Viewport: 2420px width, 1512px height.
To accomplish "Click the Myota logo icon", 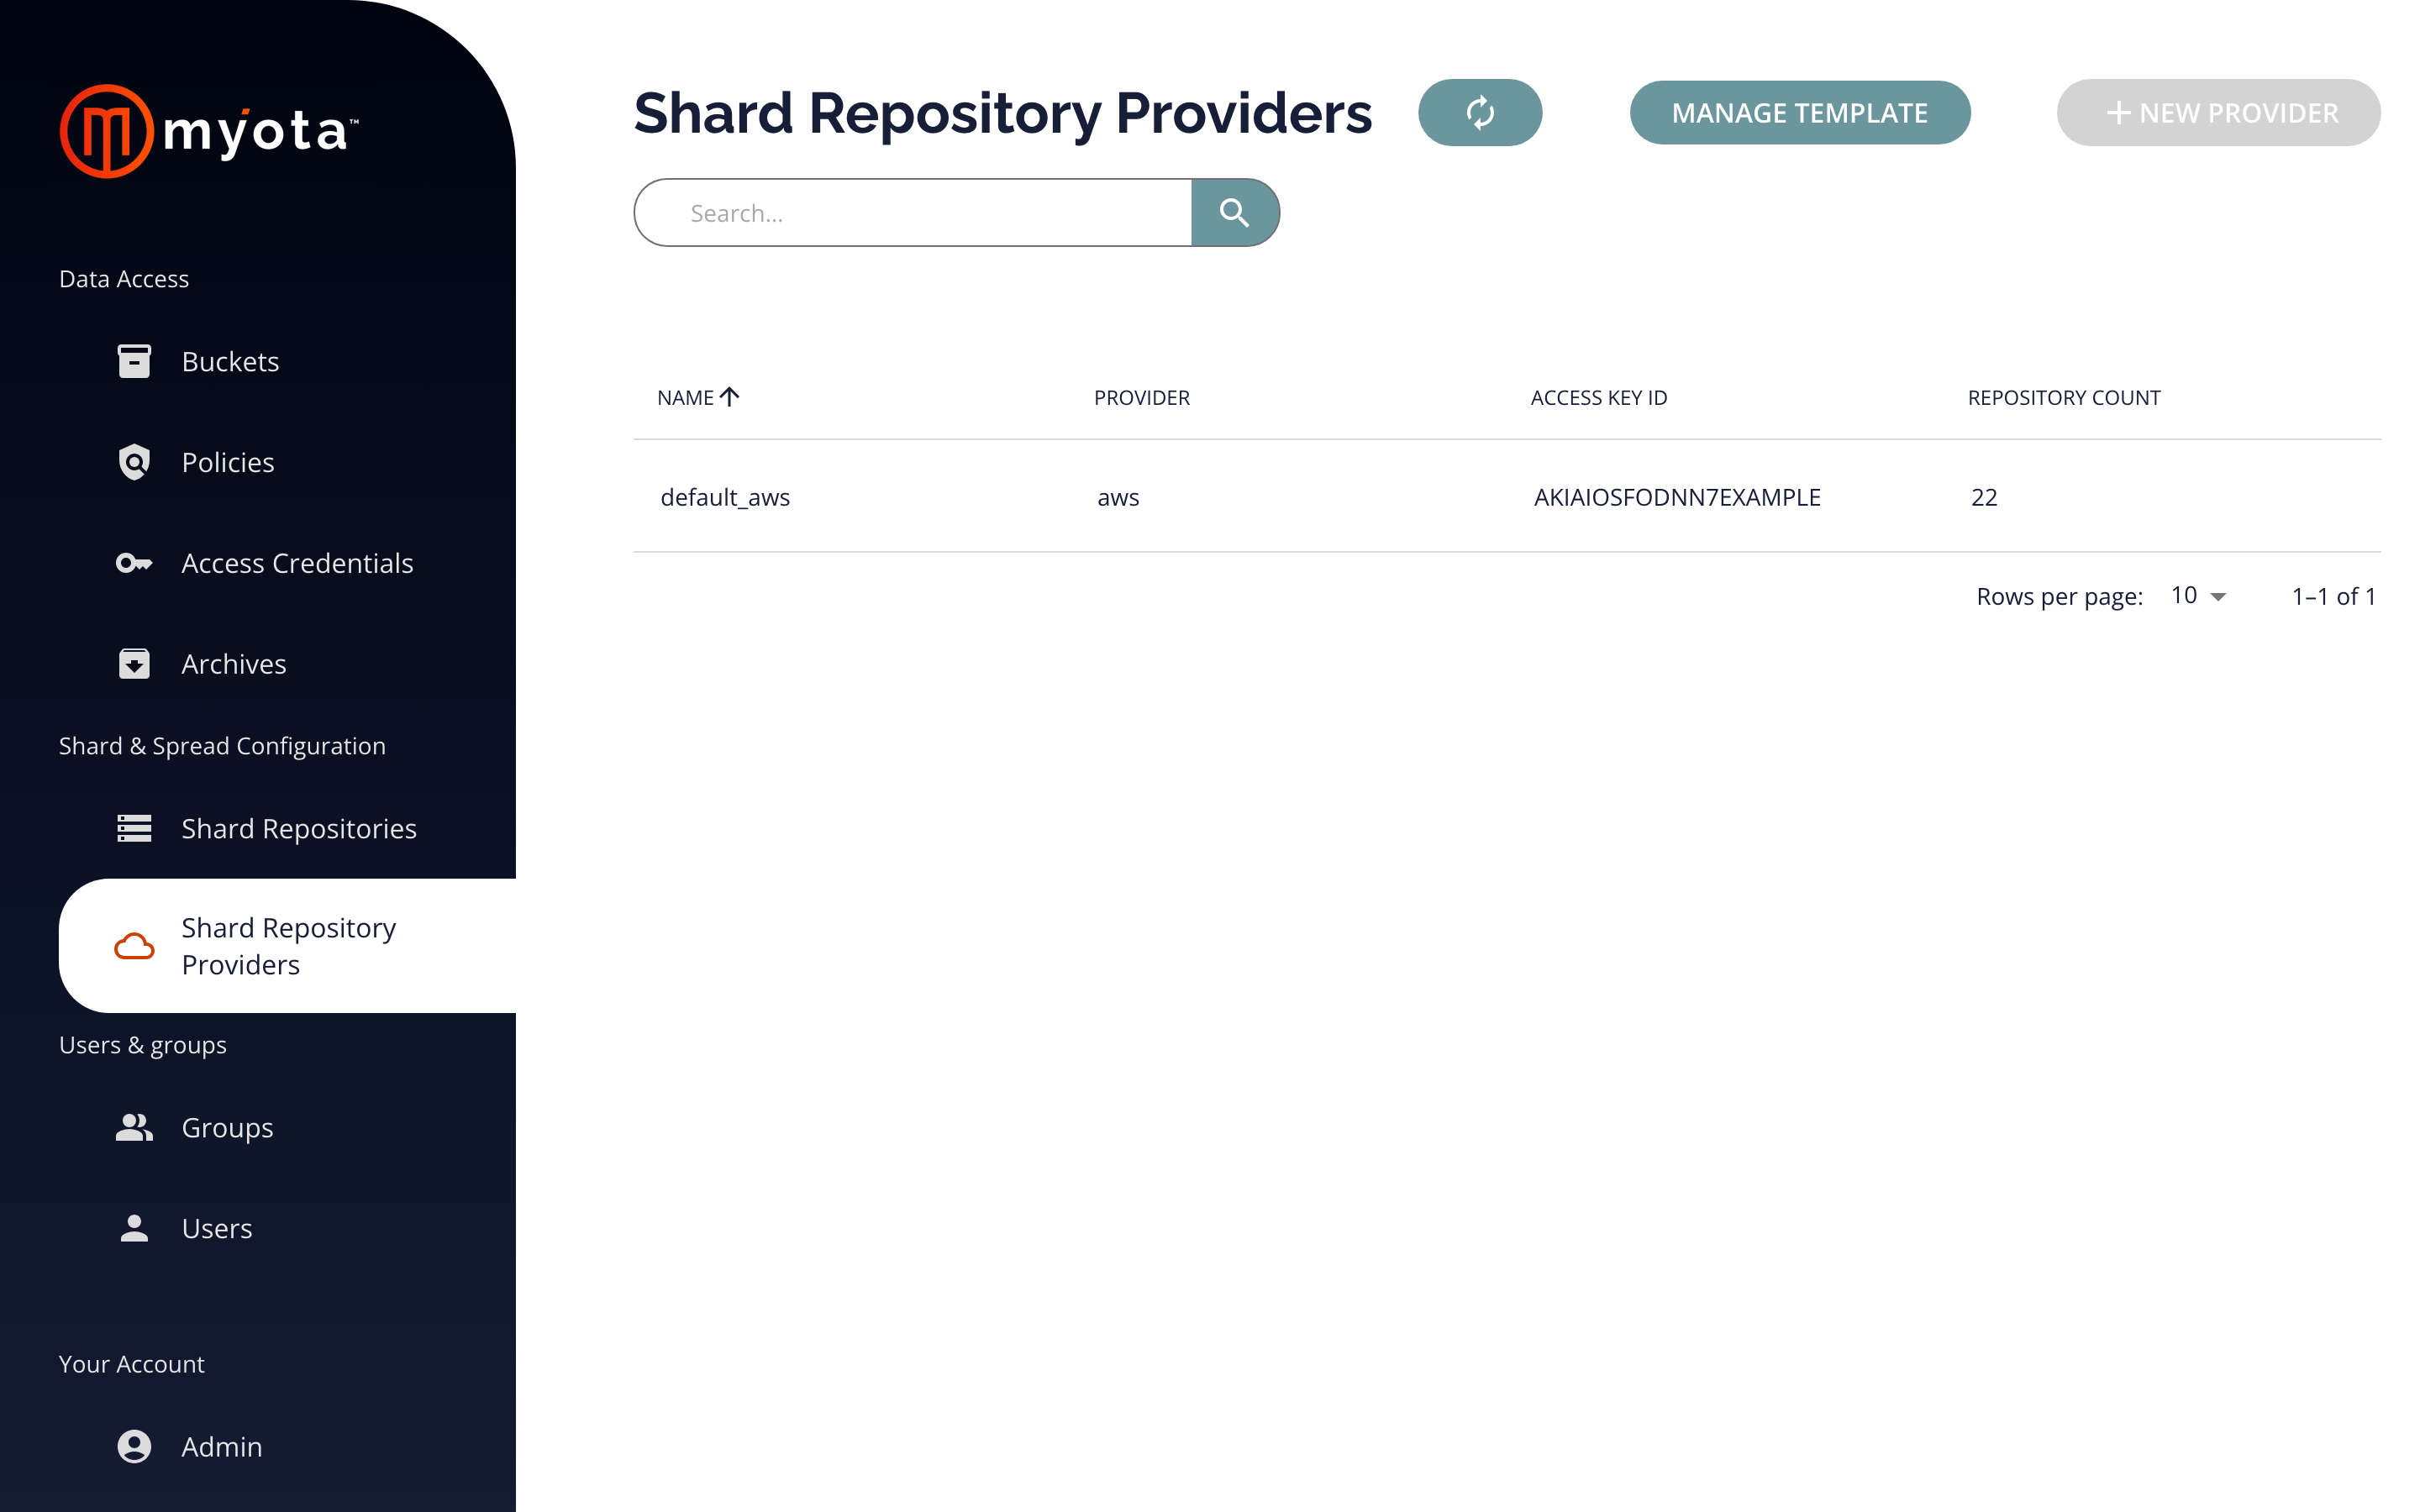I will (107, 131).
